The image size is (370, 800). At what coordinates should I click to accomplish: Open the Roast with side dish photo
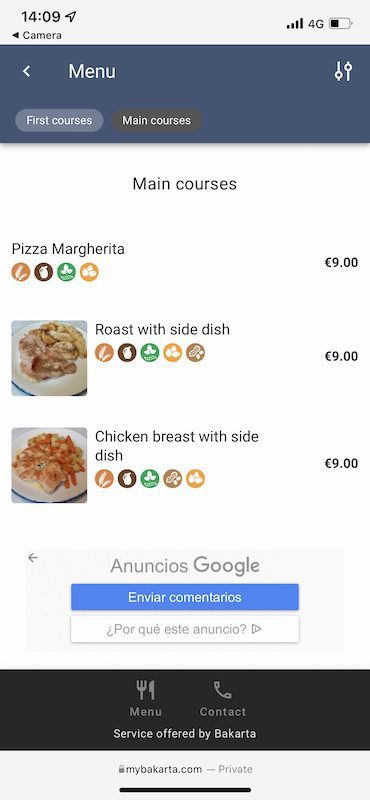pyautogui.click(x=49, y=358)
